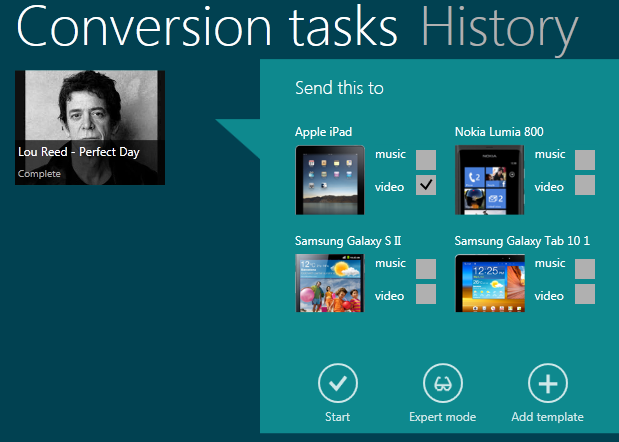The width and height of the screenshot is (619, 442).
Task: Enable music checkbox for Nokia Lumia 800
Action: click(x=585, y=160)
